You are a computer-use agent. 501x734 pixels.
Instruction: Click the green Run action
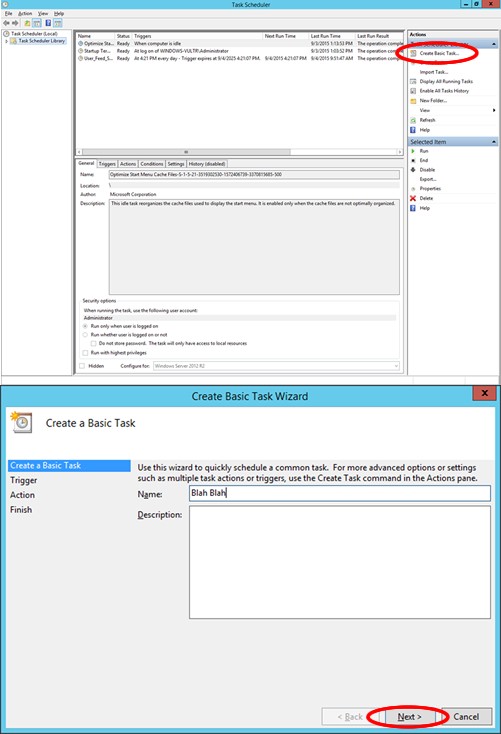point(424,151)
